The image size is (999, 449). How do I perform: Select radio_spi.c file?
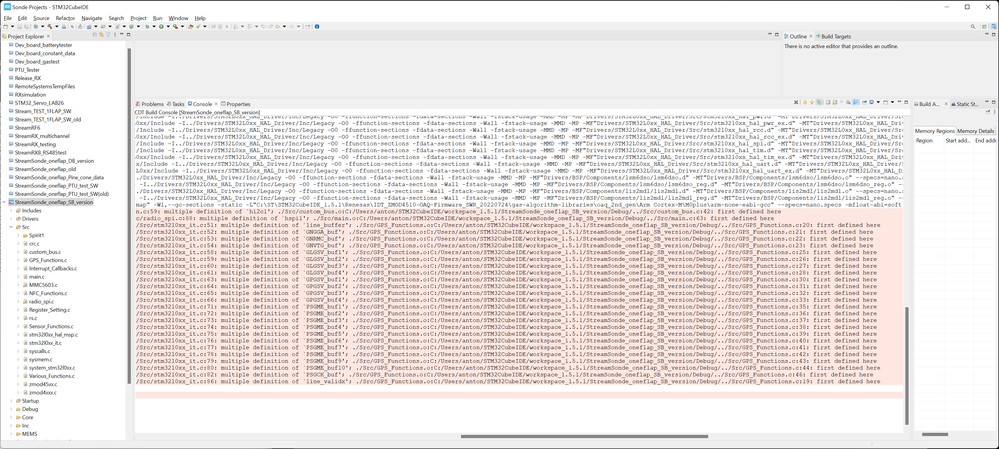42,301
